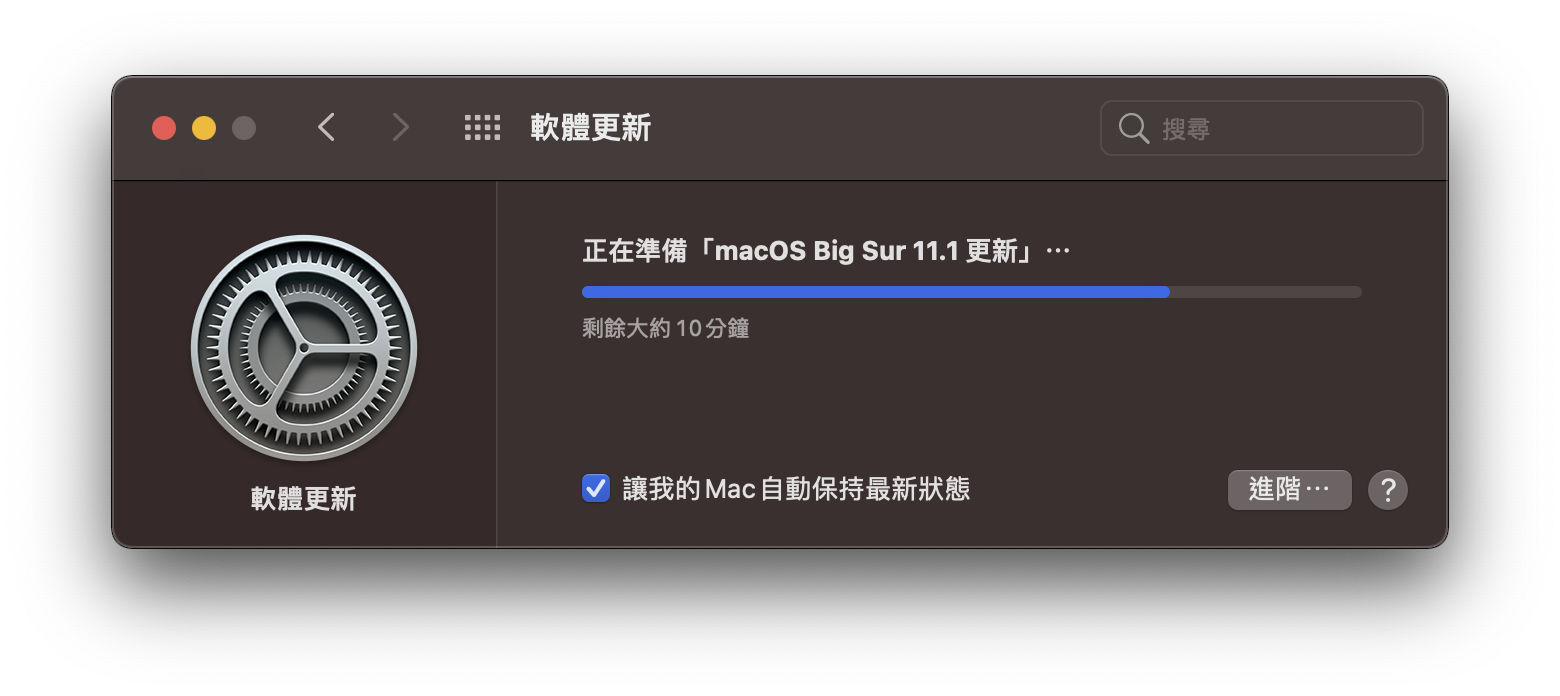
Task: Click the blue filled part of progress bar
Action: click(876, 292)
